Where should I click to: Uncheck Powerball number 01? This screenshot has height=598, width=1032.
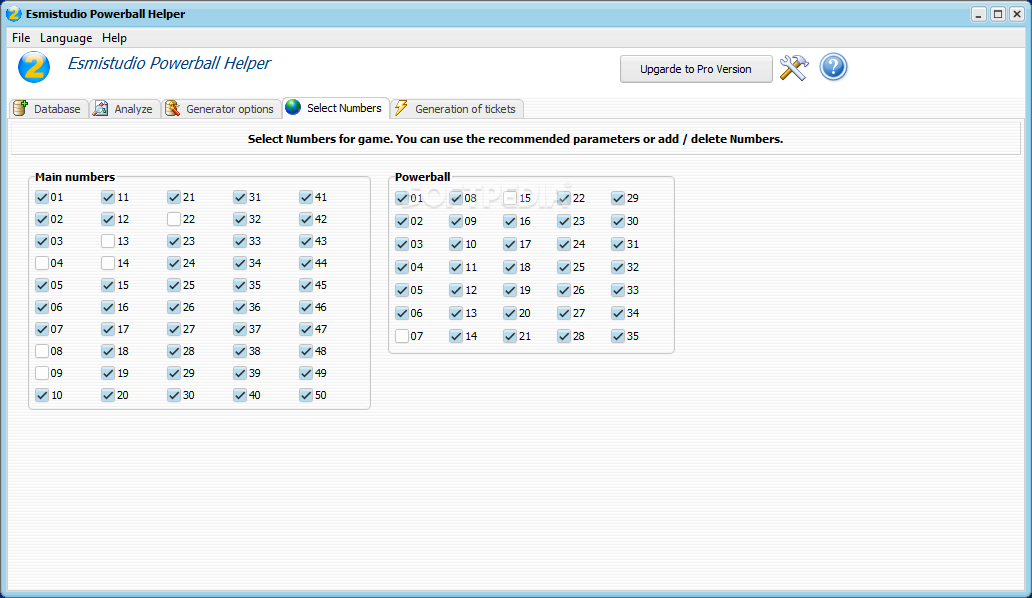[x=402, y=198]
